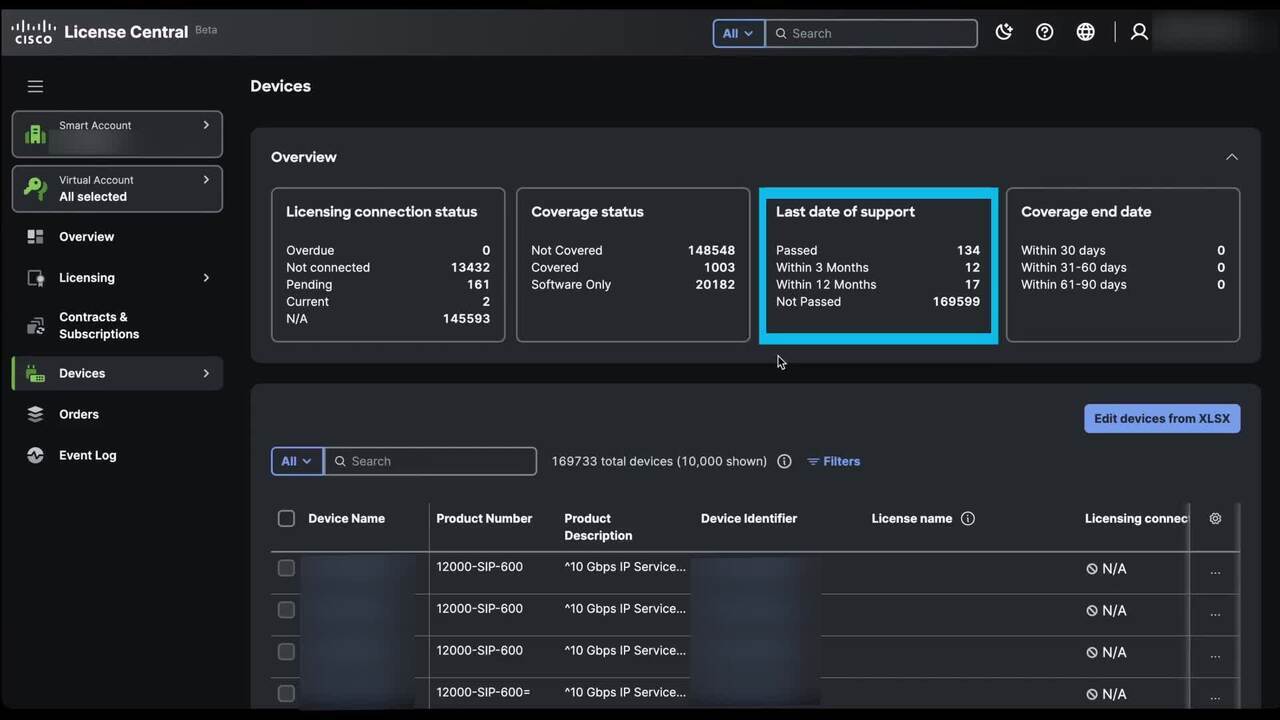Open Coverage status card
The height and width of the screenshot is (720, 1280).
tap(633, 265)
